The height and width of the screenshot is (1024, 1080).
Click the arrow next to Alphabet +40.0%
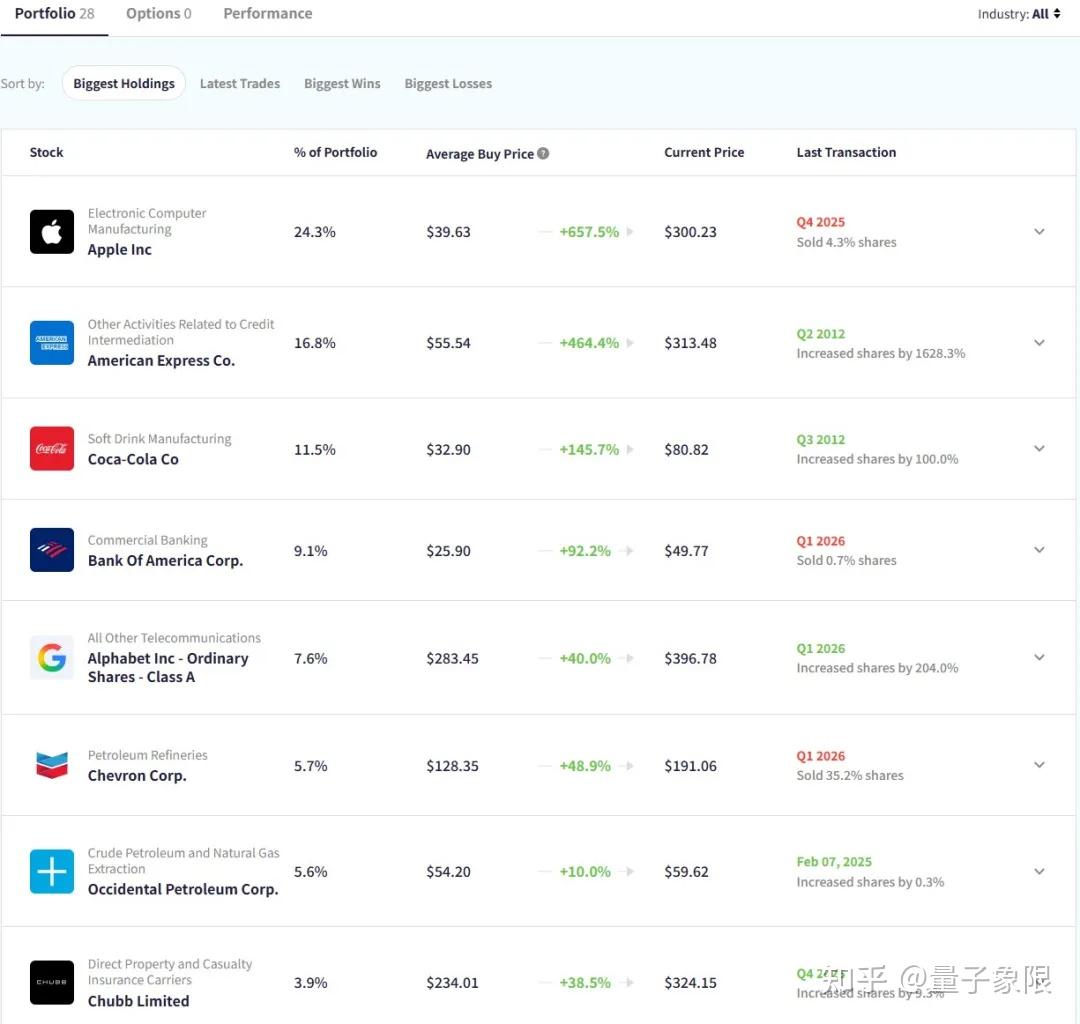pyautogui.click(x=626, y=658)
